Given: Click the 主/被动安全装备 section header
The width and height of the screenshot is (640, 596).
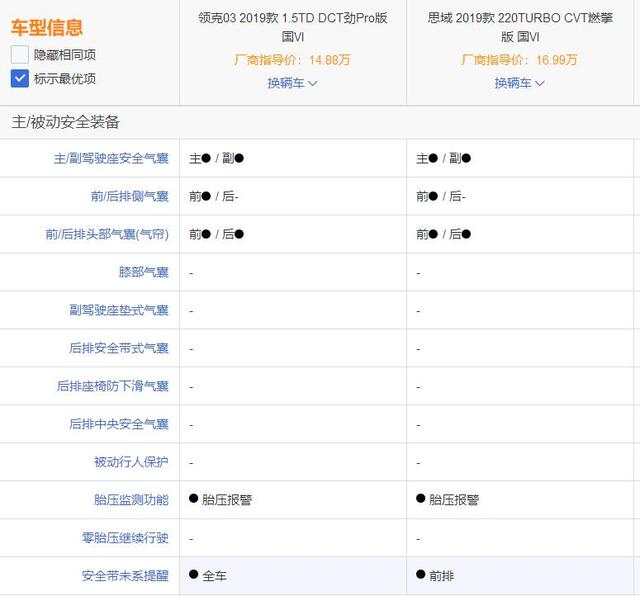Looking at the screenshot, I should (65, 122).
